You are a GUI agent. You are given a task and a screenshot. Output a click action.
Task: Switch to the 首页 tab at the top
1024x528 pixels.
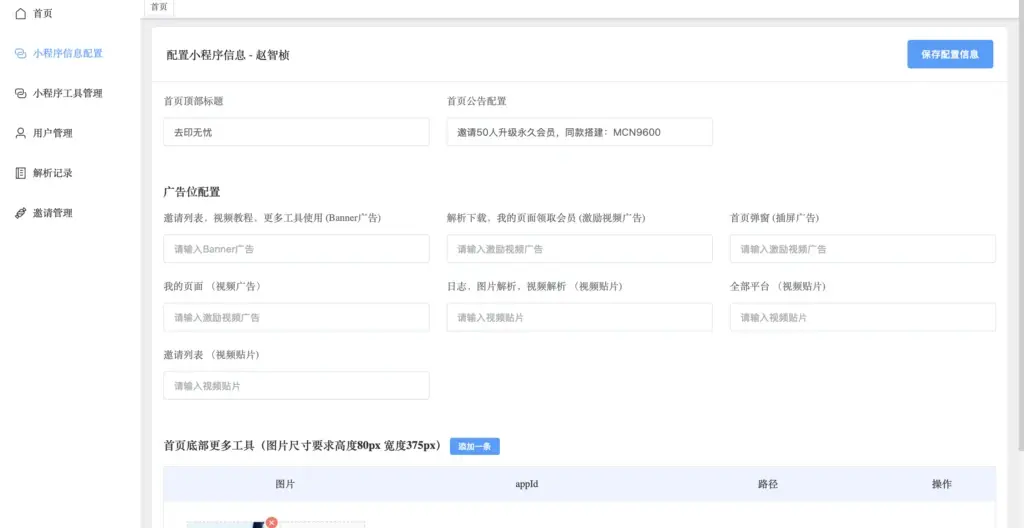[159, 7]
